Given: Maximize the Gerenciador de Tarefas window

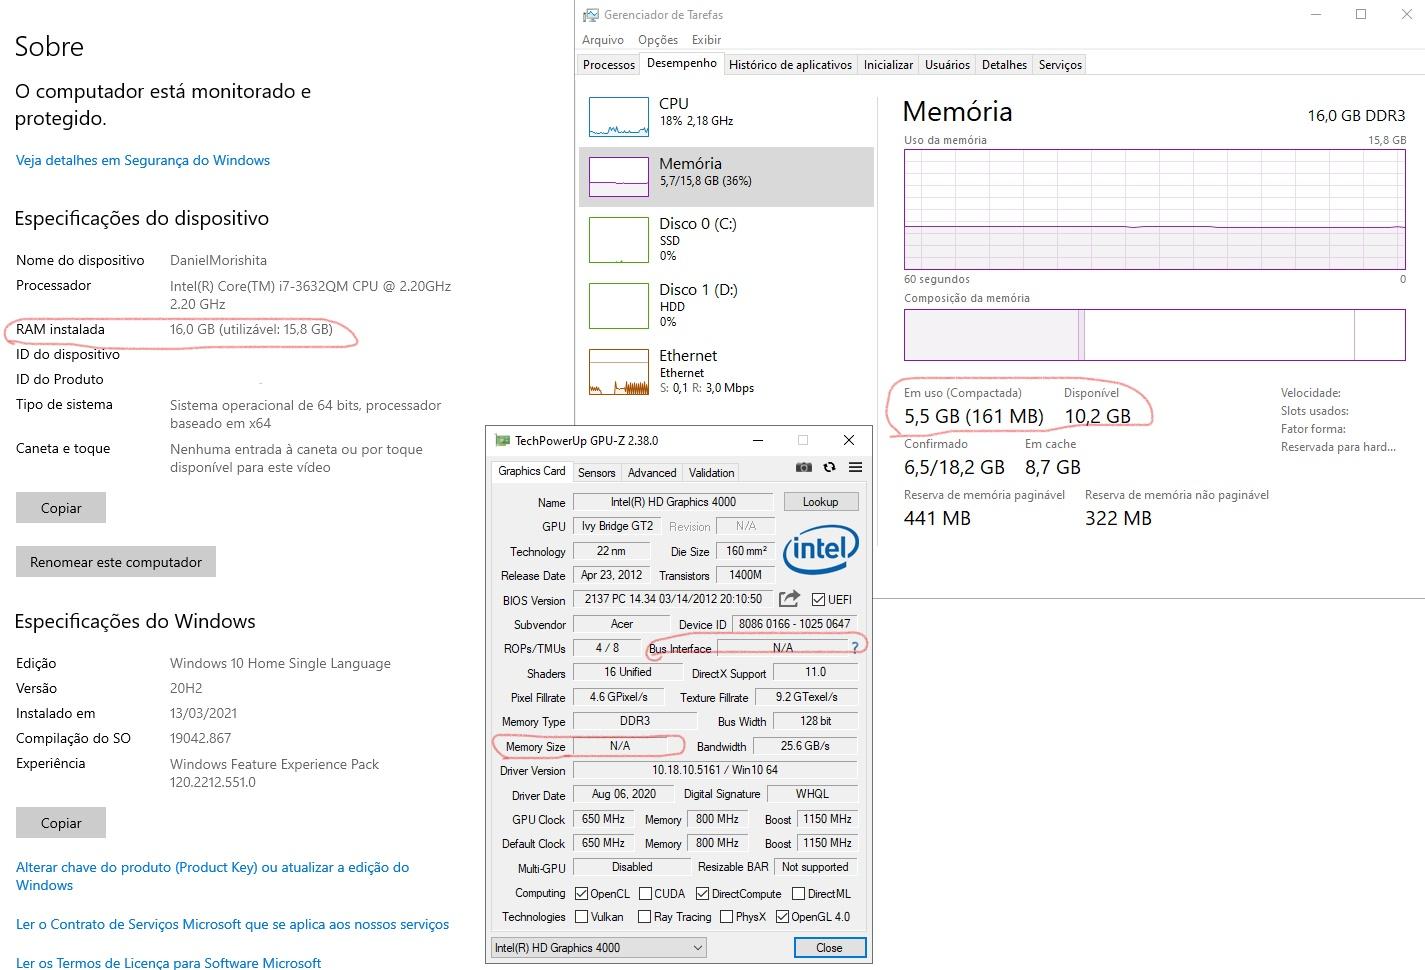Looking at the screenshot, I should point(1361,14).
